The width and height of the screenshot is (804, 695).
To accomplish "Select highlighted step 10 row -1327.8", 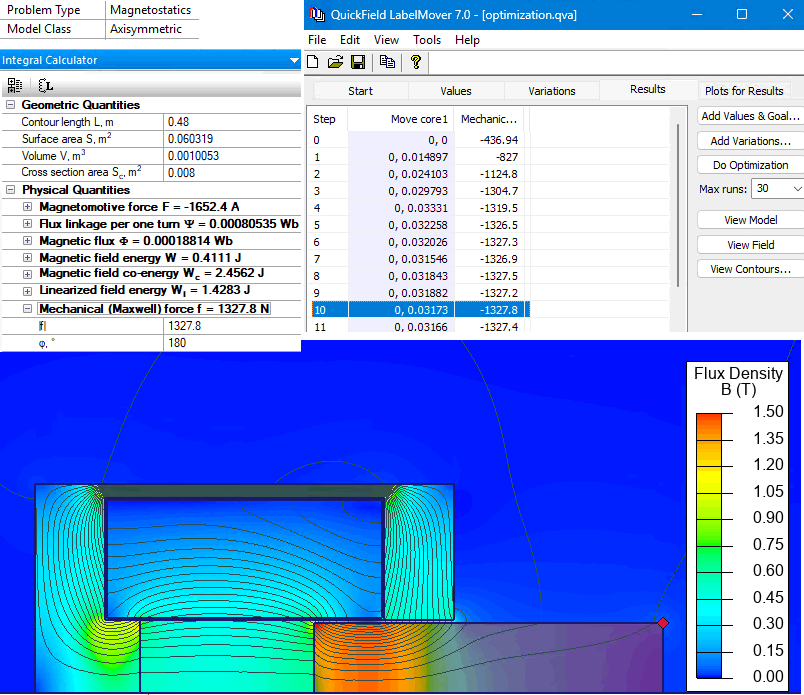I will tap(420, 309).
